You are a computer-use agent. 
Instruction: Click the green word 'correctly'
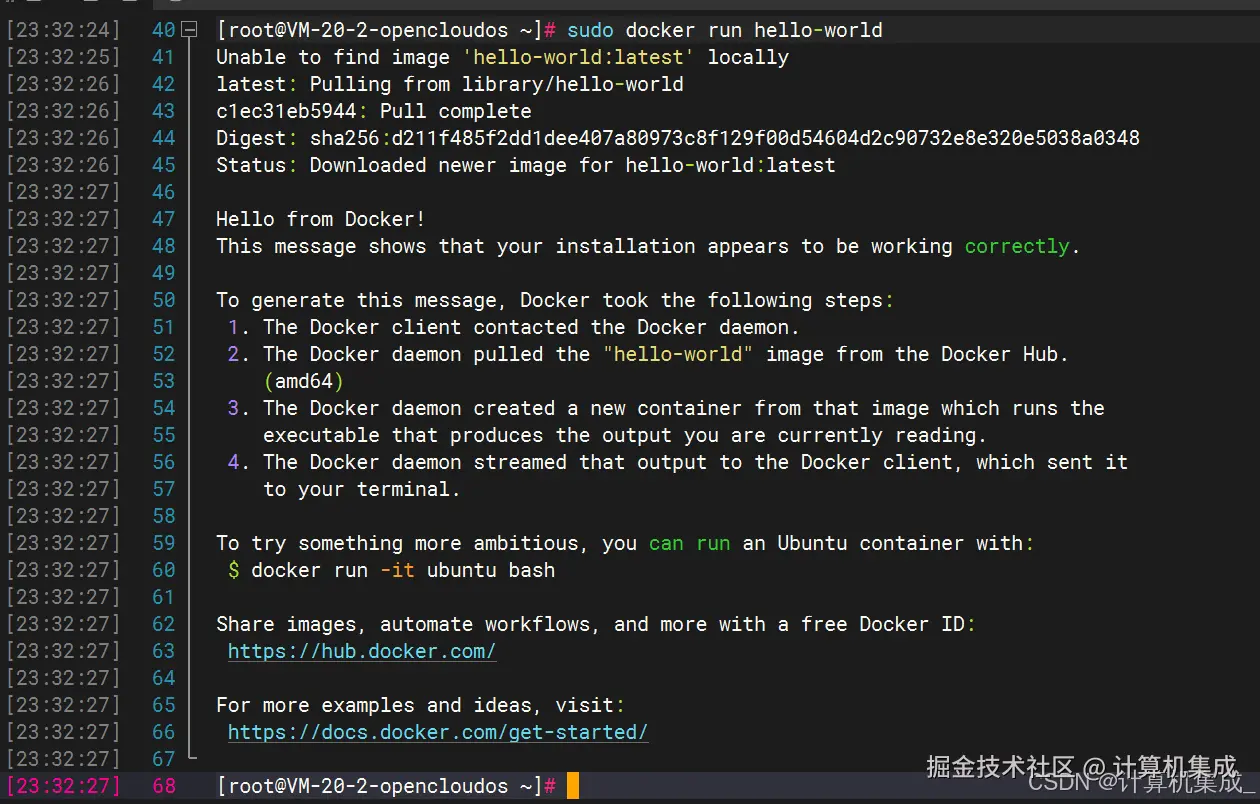[x=1017, y=246]
